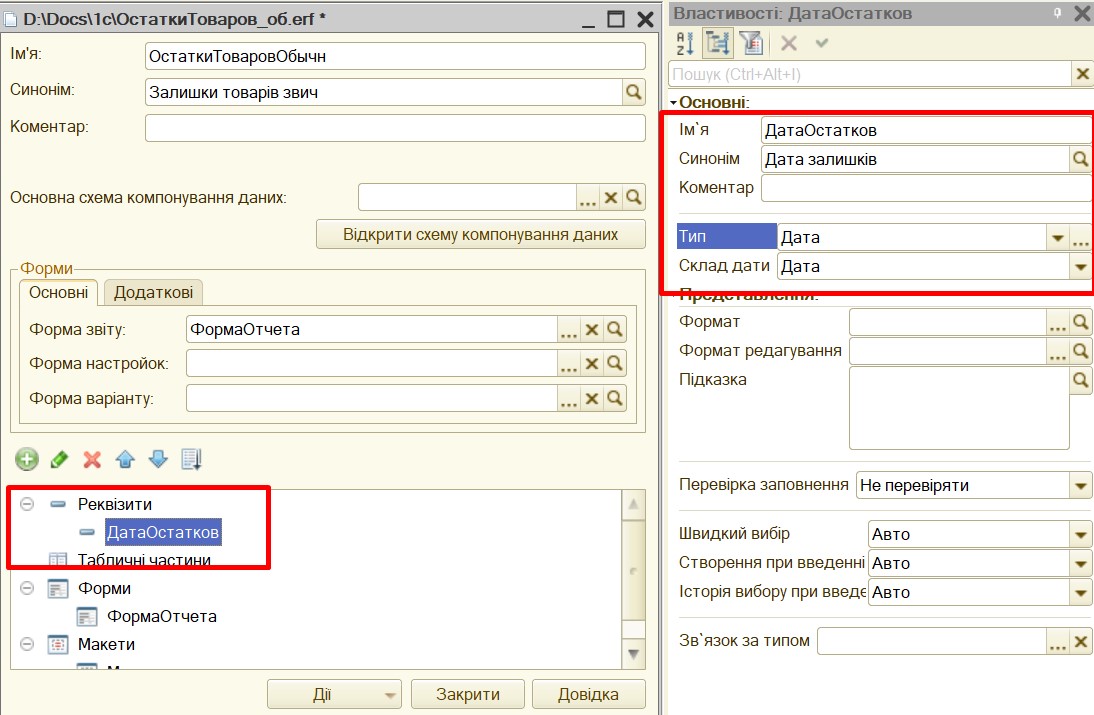Viewport: 1094px width, 715px height.
Task: Open the Історія вибору при введенні dropdown
Action: point(1081,592)
